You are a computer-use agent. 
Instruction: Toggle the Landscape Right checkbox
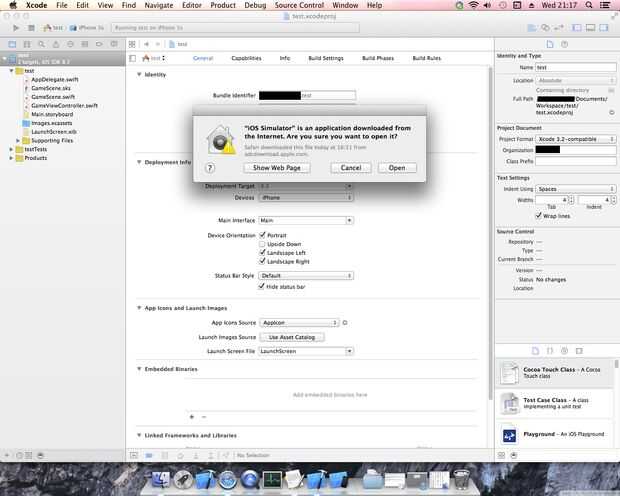[262, 261]
